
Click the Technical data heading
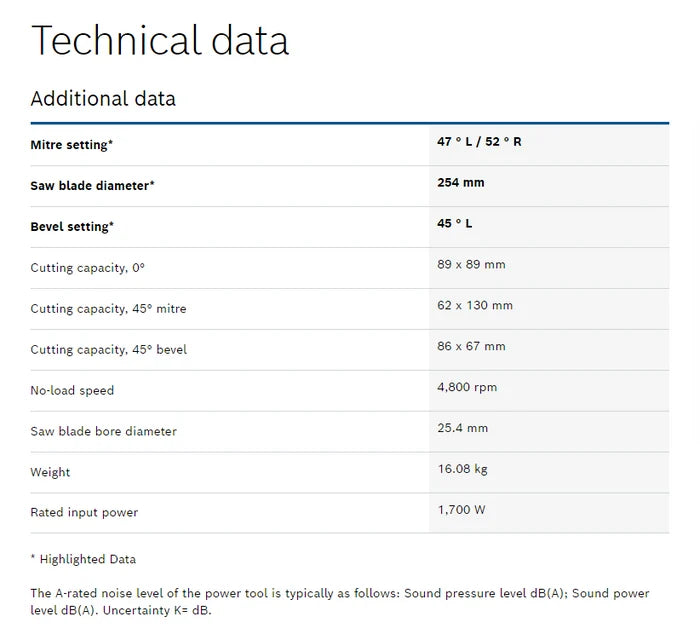tap(160, 40)
